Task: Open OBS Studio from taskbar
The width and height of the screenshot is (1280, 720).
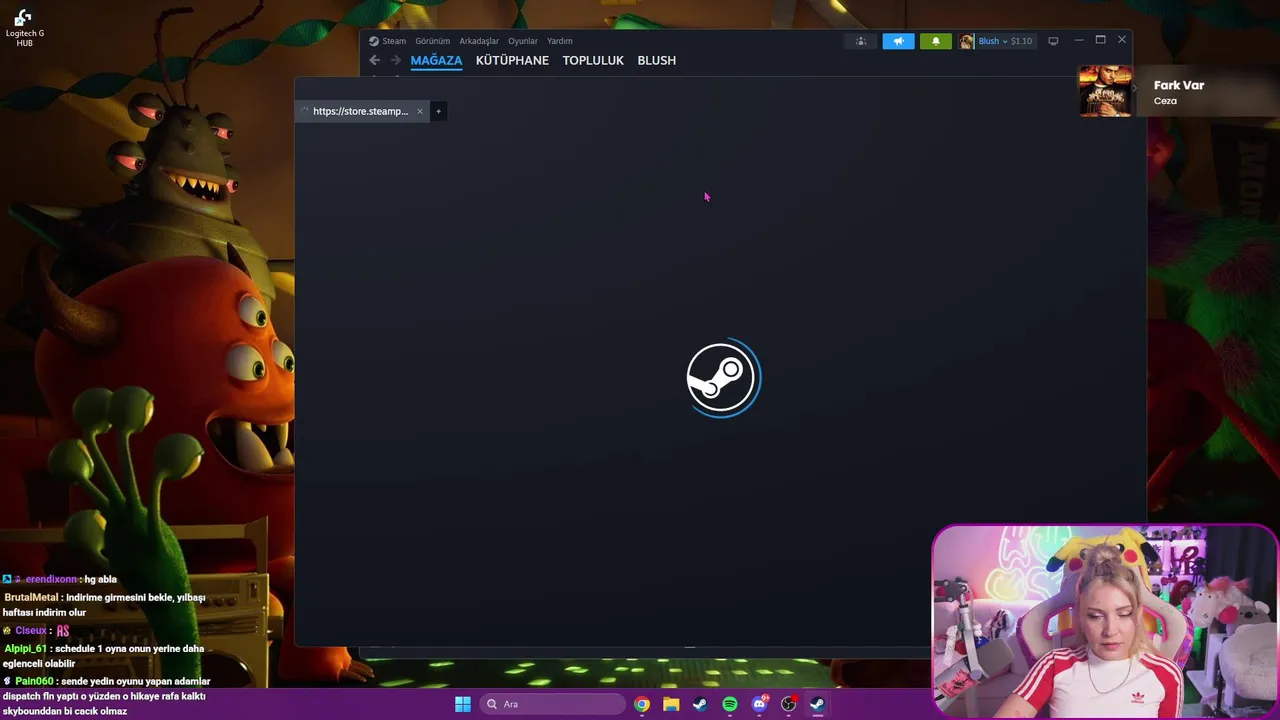Action: coord(789,704)
